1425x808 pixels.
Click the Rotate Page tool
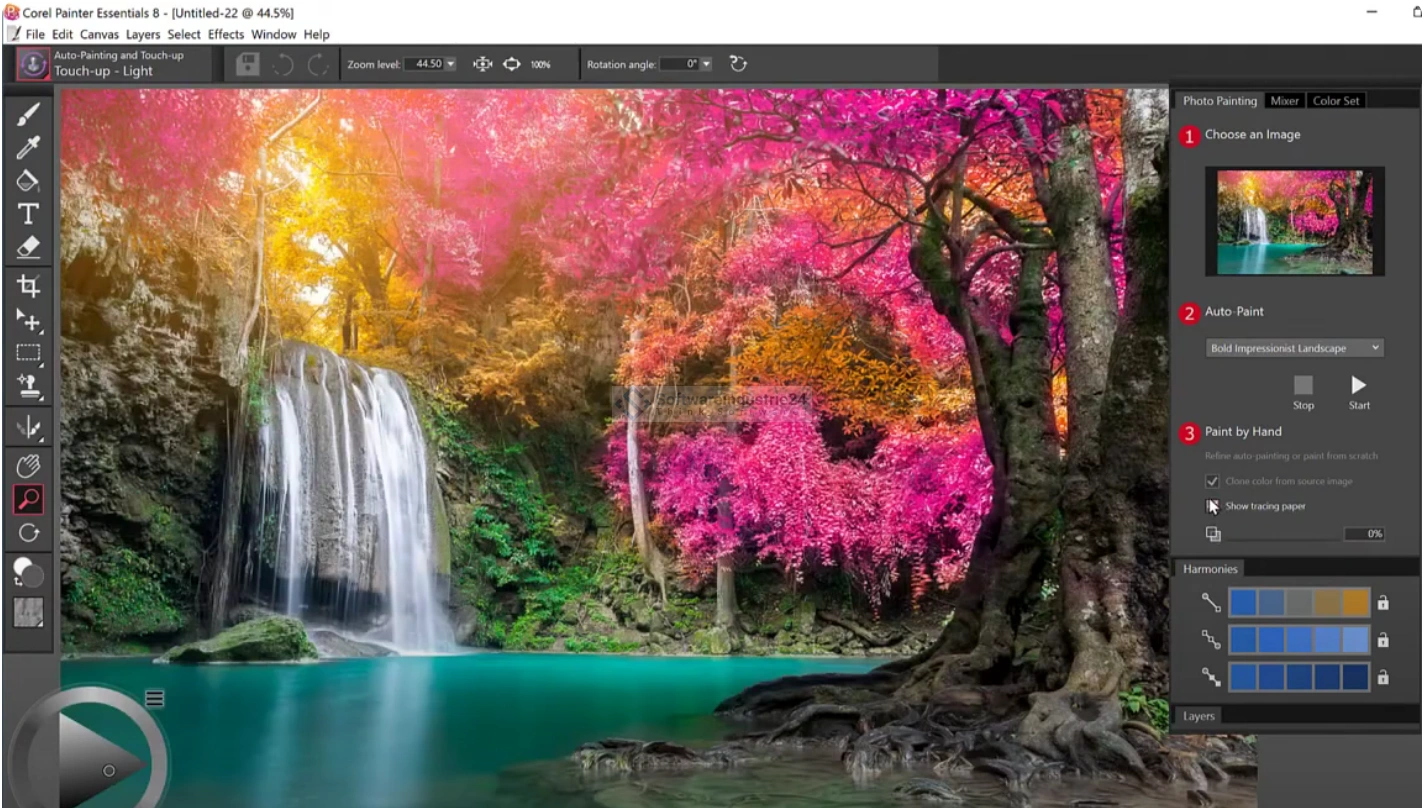28,533
